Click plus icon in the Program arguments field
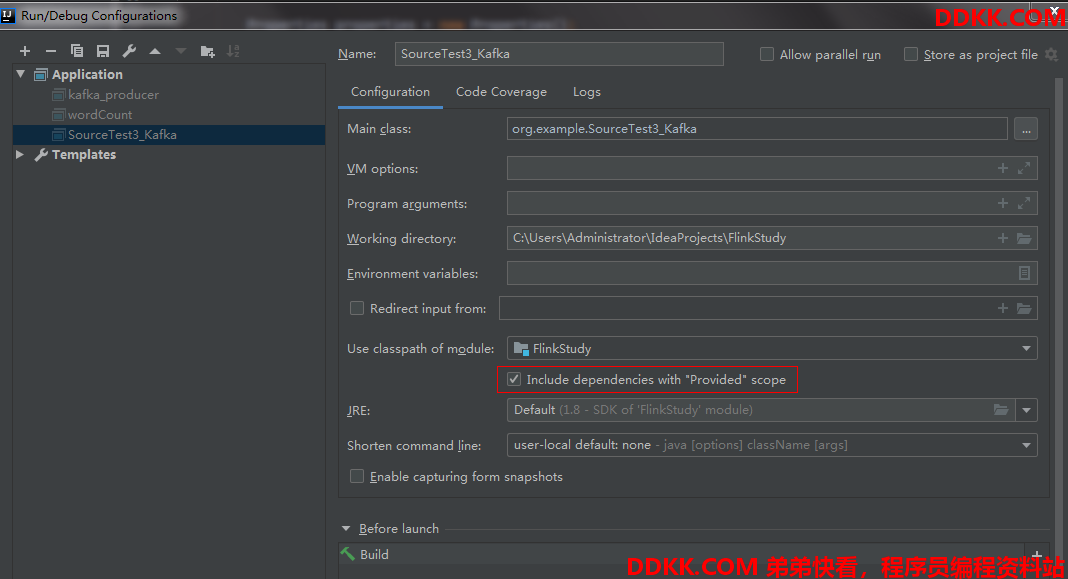 (1003, 203)
